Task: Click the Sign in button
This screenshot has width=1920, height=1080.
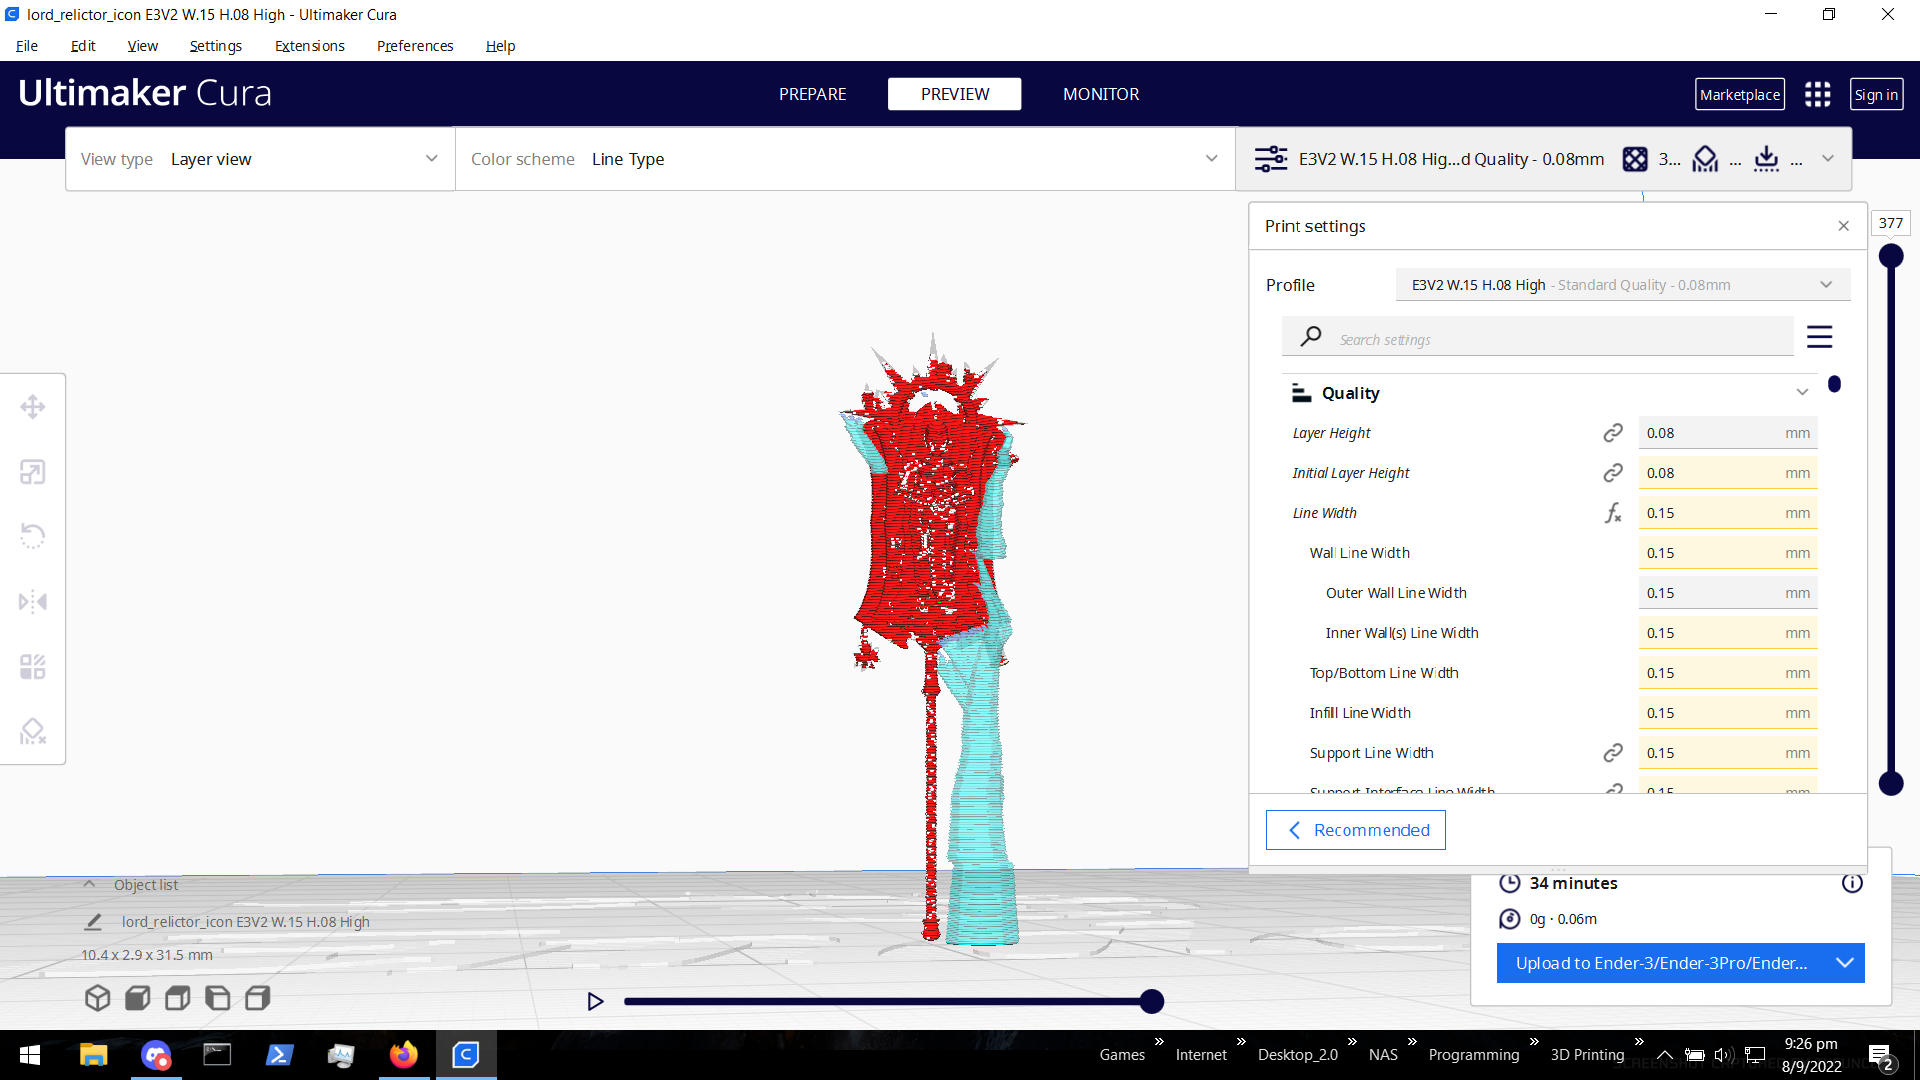Action: [x=1876, y=94]
